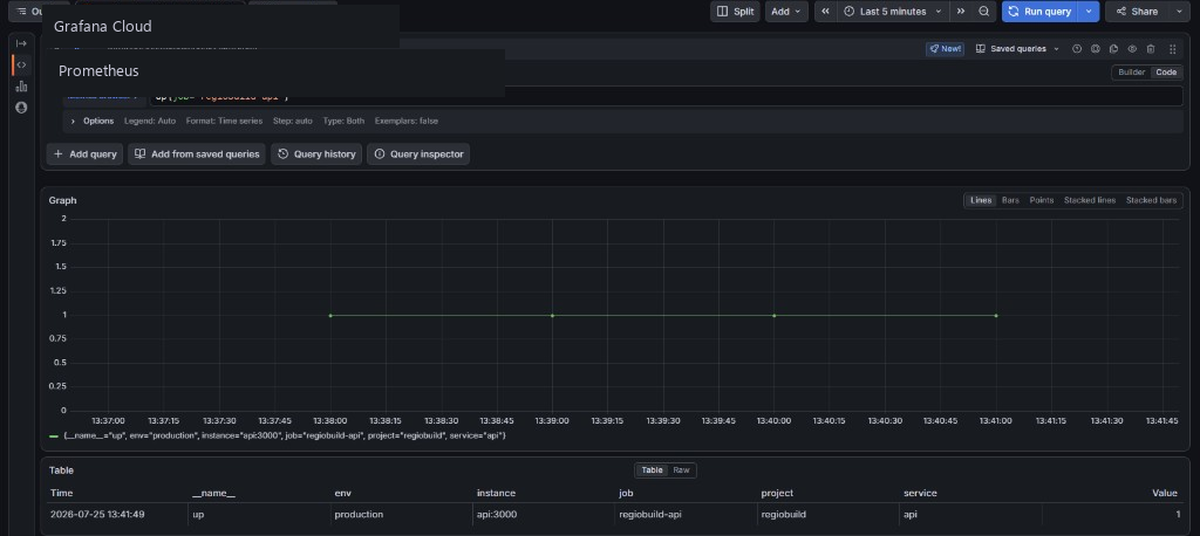Click the round head icon in sidebar
1200x536 pixels.
[21, 107]
